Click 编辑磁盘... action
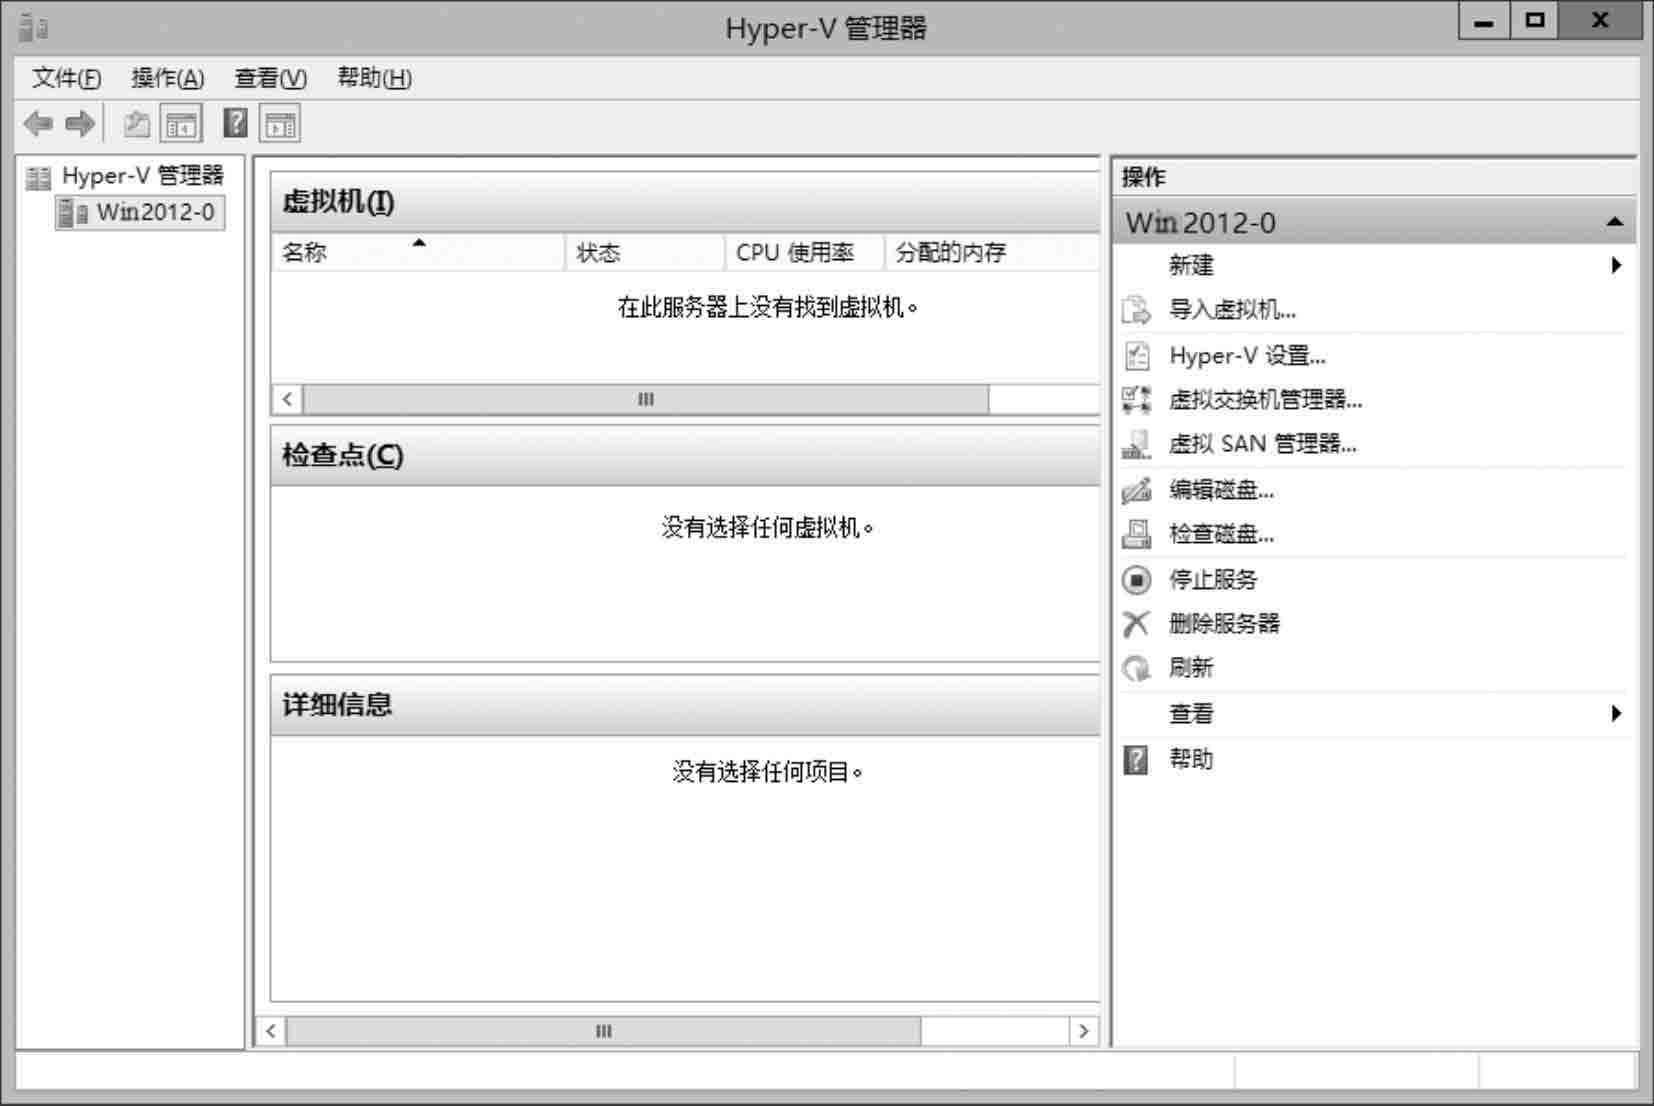The height and width of the screenshot is (1106, 1654). click(1221, 490)
